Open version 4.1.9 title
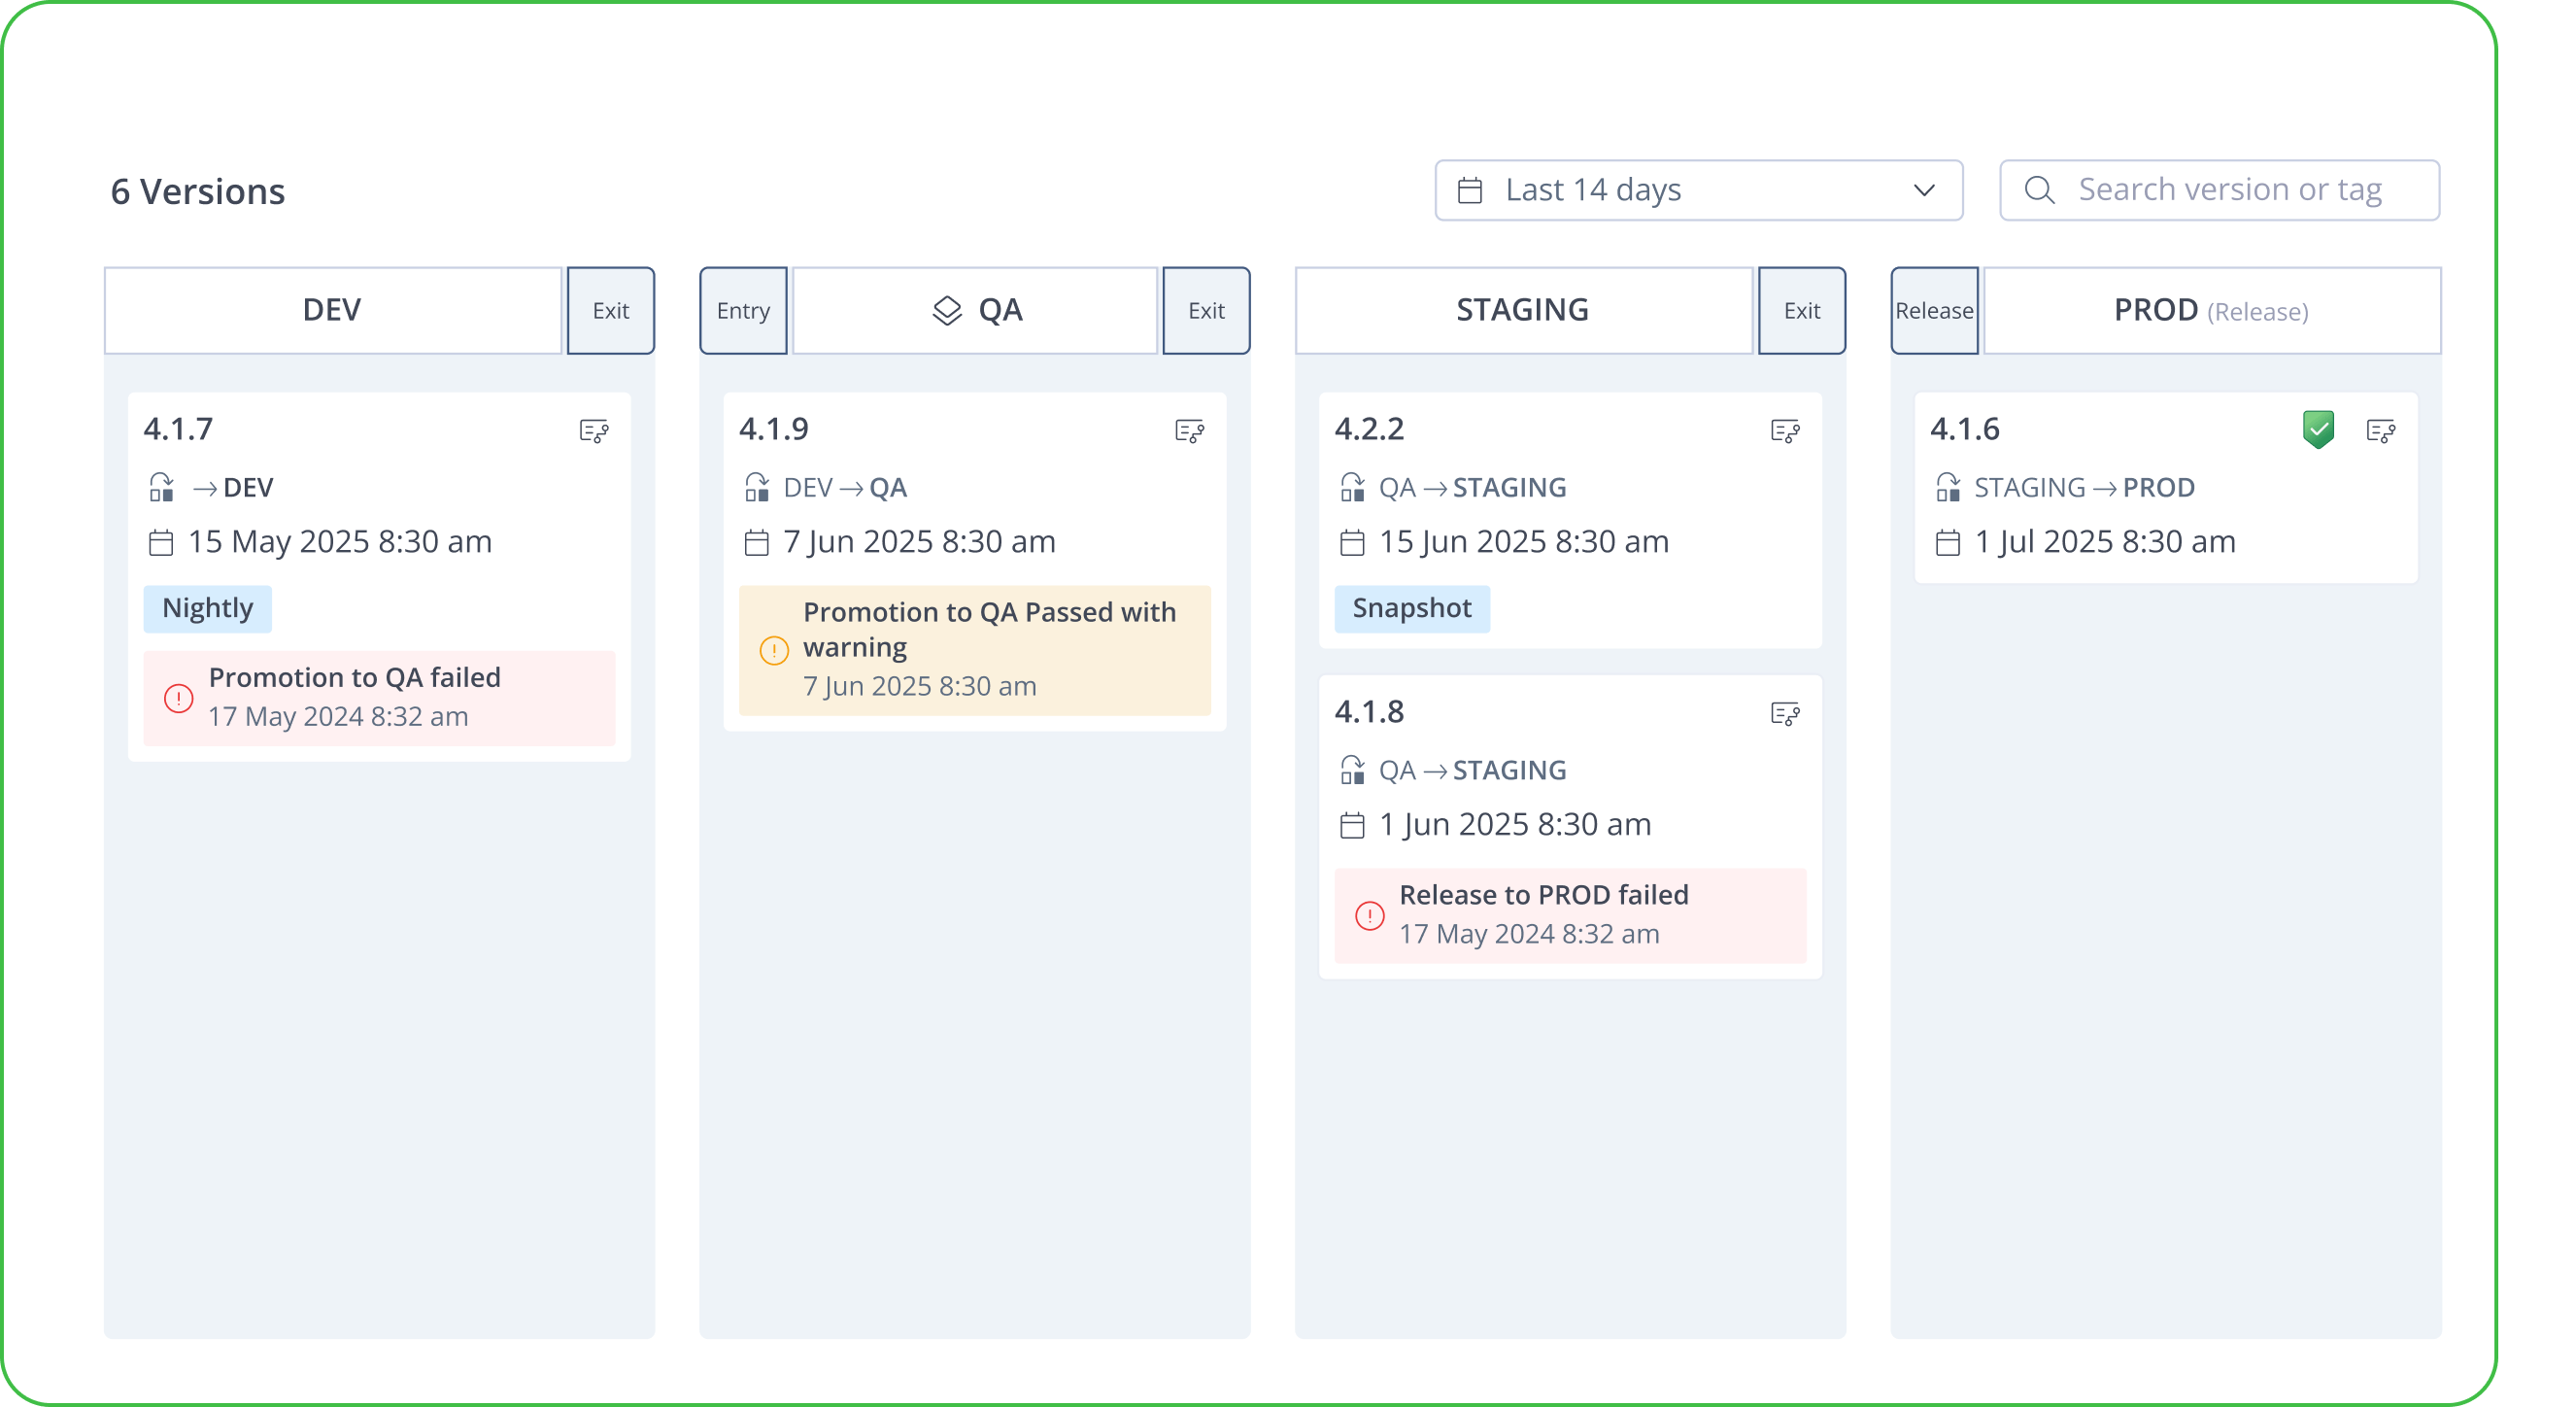 pos(774,429)
